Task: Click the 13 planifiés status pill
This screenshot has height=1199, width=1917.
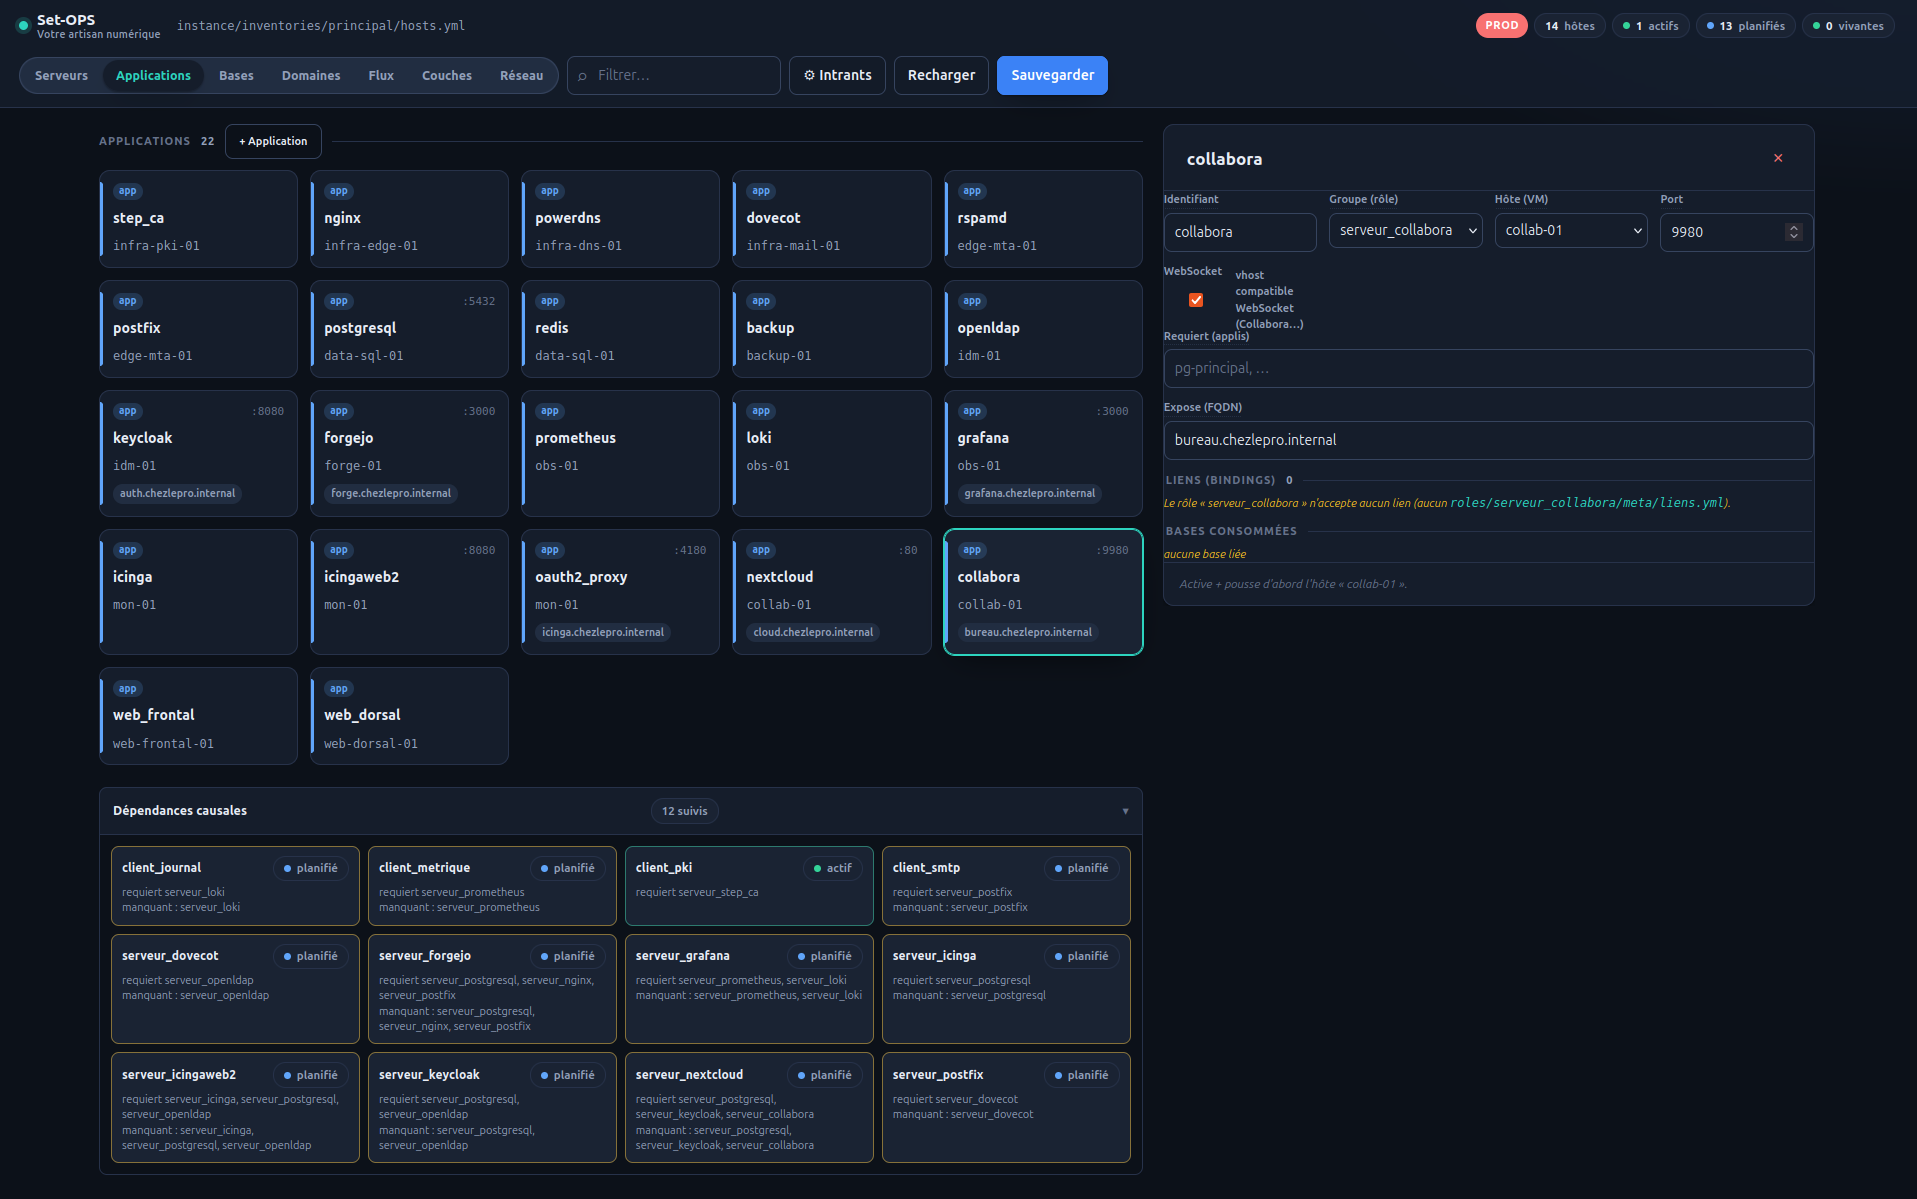Action: 1746,26
